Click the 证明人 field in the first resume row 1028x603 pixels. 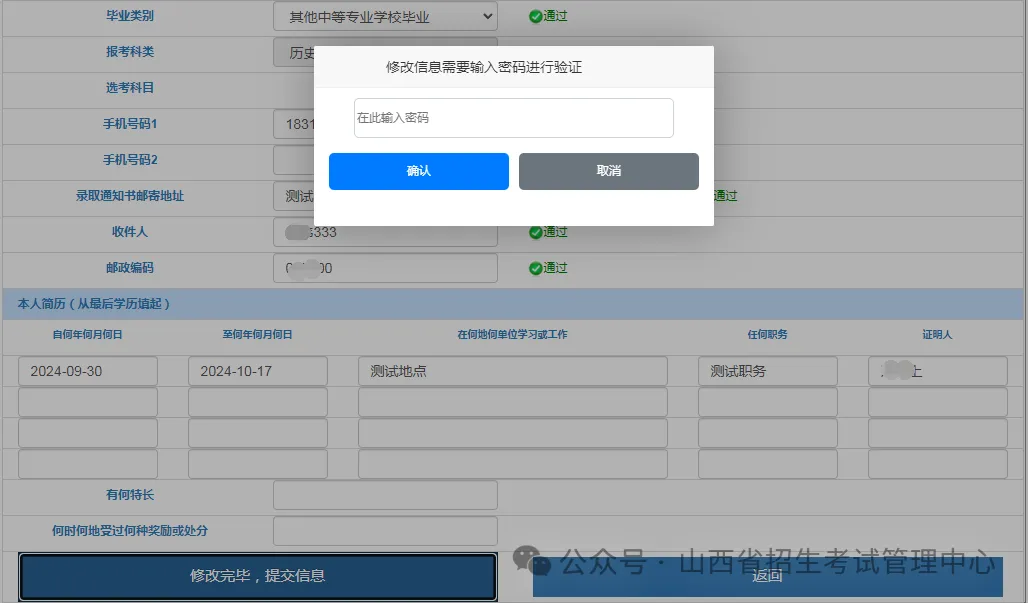[938, 371]
